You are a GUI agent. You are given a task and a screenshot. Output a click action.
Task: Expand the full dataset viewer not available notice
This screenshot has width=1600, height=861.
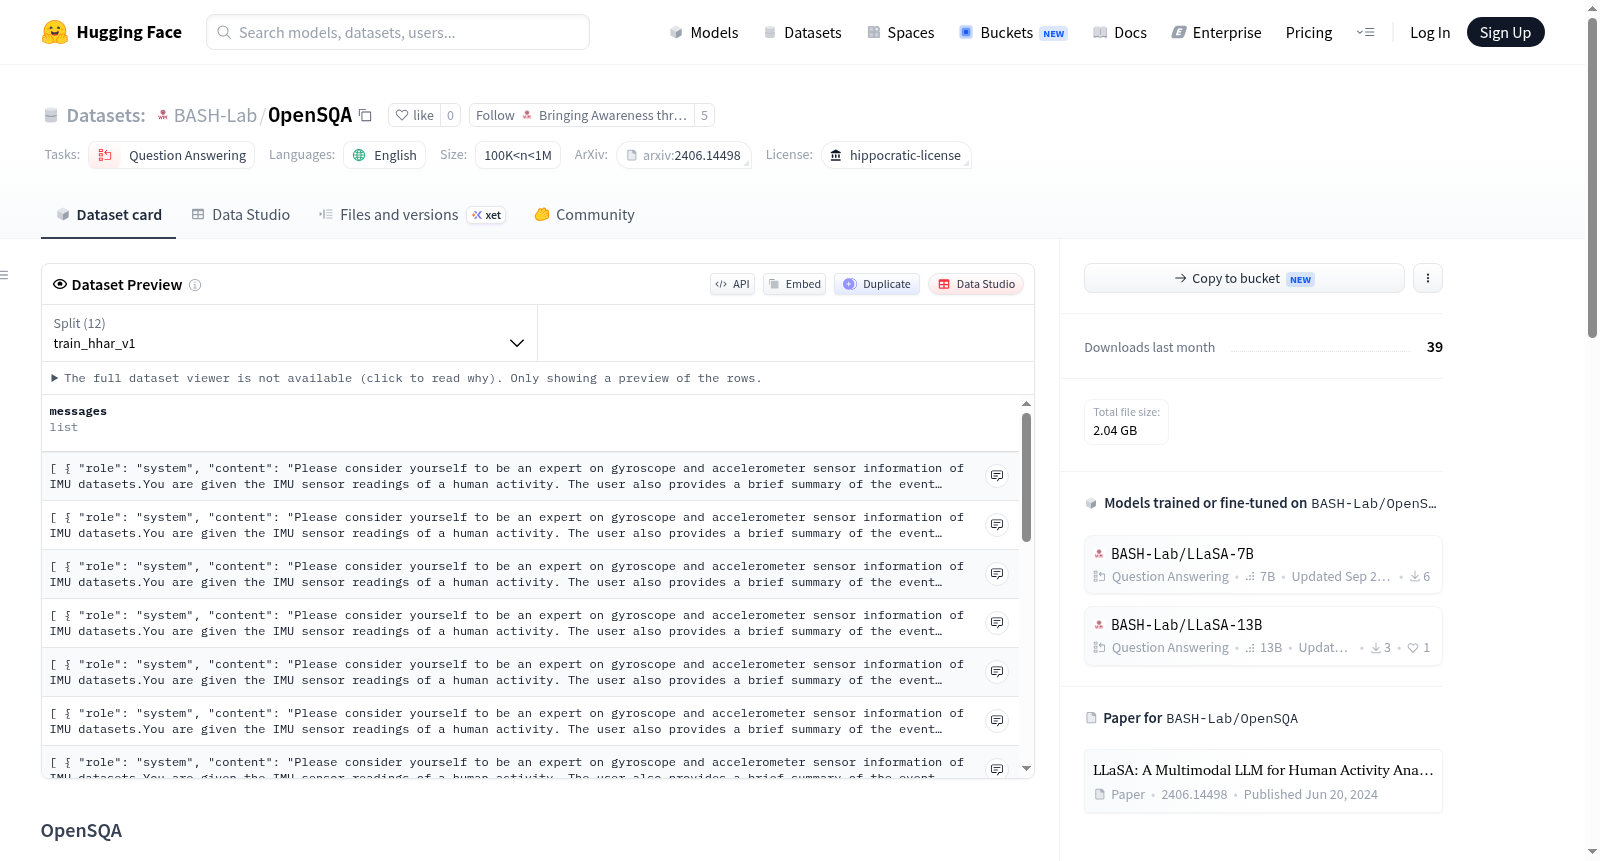click(x=407, y=378)
